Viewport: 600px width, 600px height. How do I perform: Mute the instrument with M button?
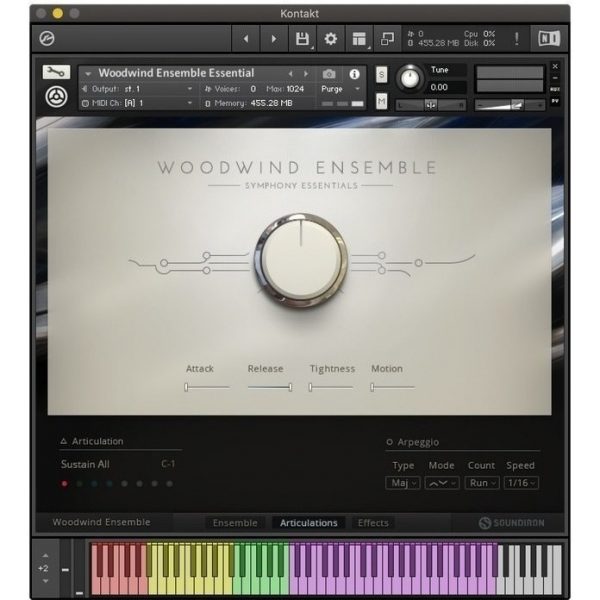pos(382,101)
